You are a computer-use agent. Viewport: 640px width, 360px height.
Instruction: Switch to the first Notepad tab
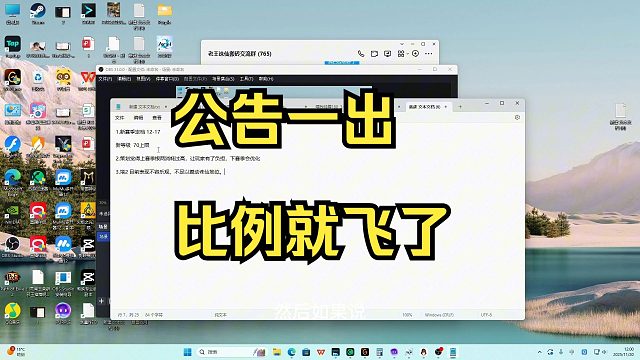(x=144, y=107)
